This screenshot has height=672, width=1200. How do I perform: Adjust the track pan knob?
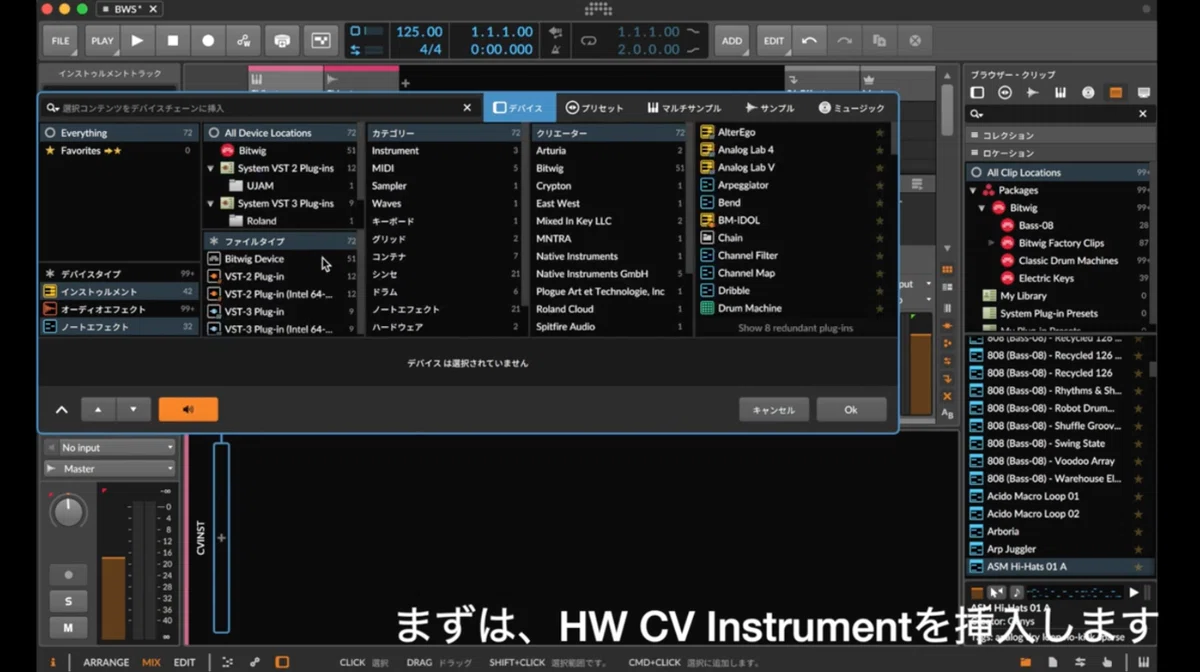(x=68, y=512)
